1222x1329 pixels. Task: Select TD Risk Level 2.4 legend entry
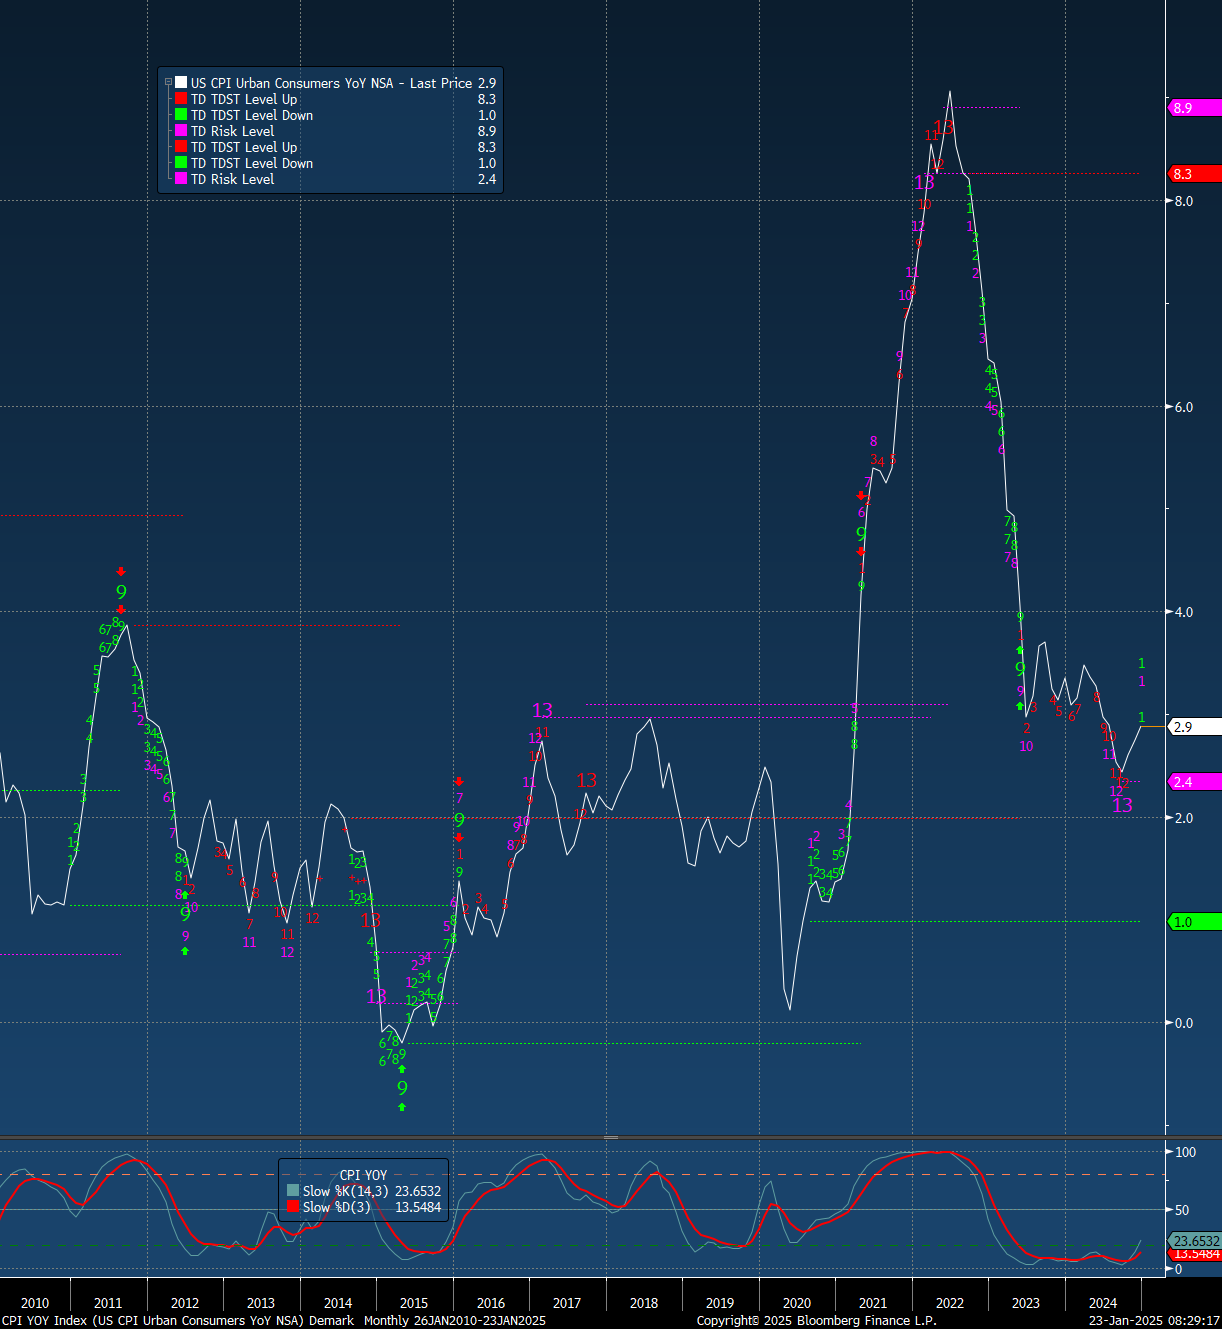coord(232,179)
